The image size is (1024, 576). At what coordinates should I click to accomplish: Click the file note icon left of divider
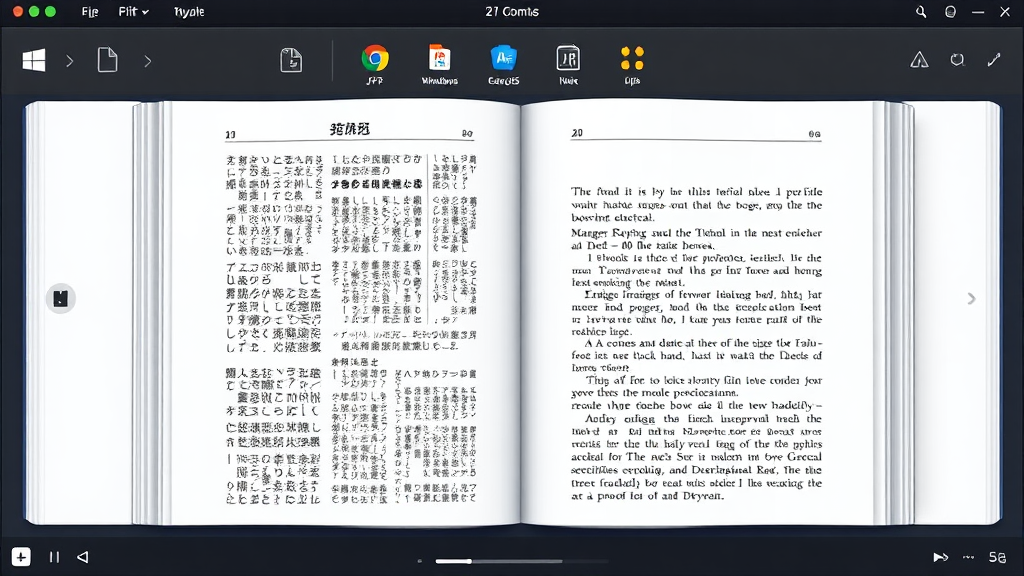291,60
